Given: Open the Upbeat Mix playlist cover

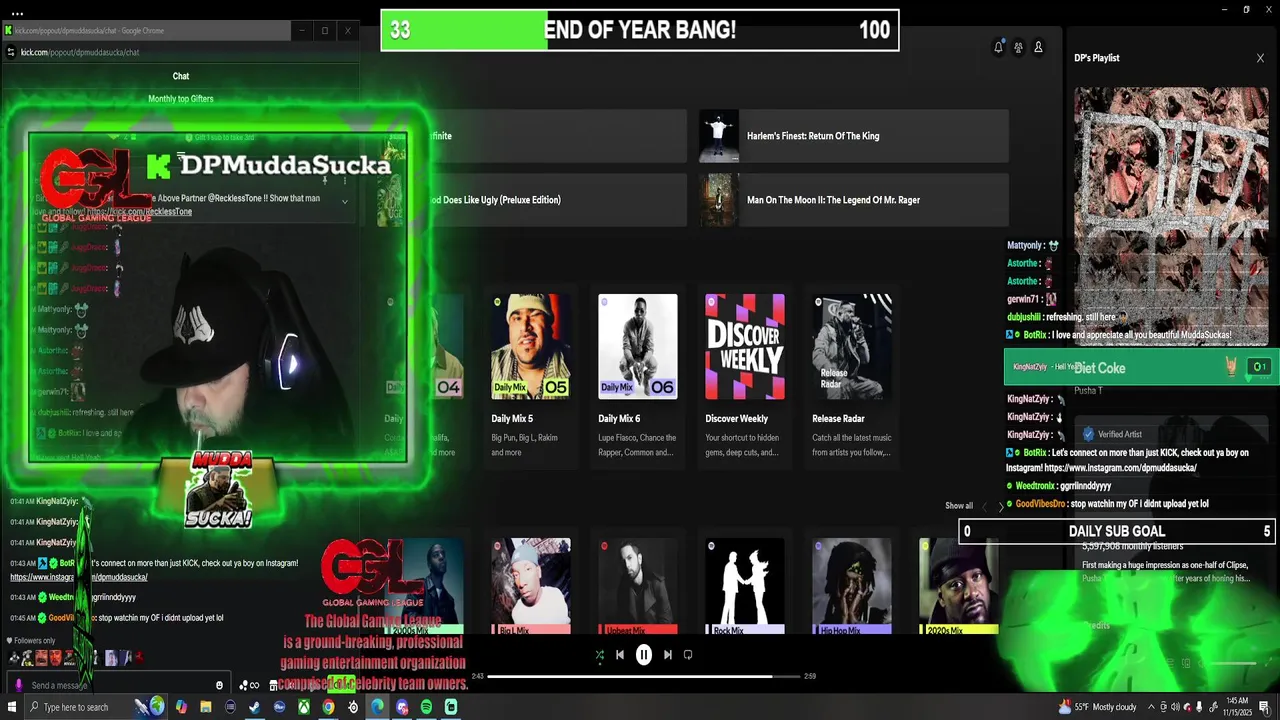Looking at the screenshot, I should [638, 587].
